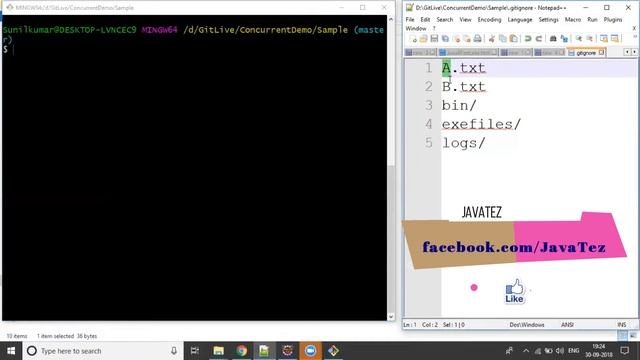
Task: Click the Redo arrow icon in Notepad++
Action: (539, 39)
